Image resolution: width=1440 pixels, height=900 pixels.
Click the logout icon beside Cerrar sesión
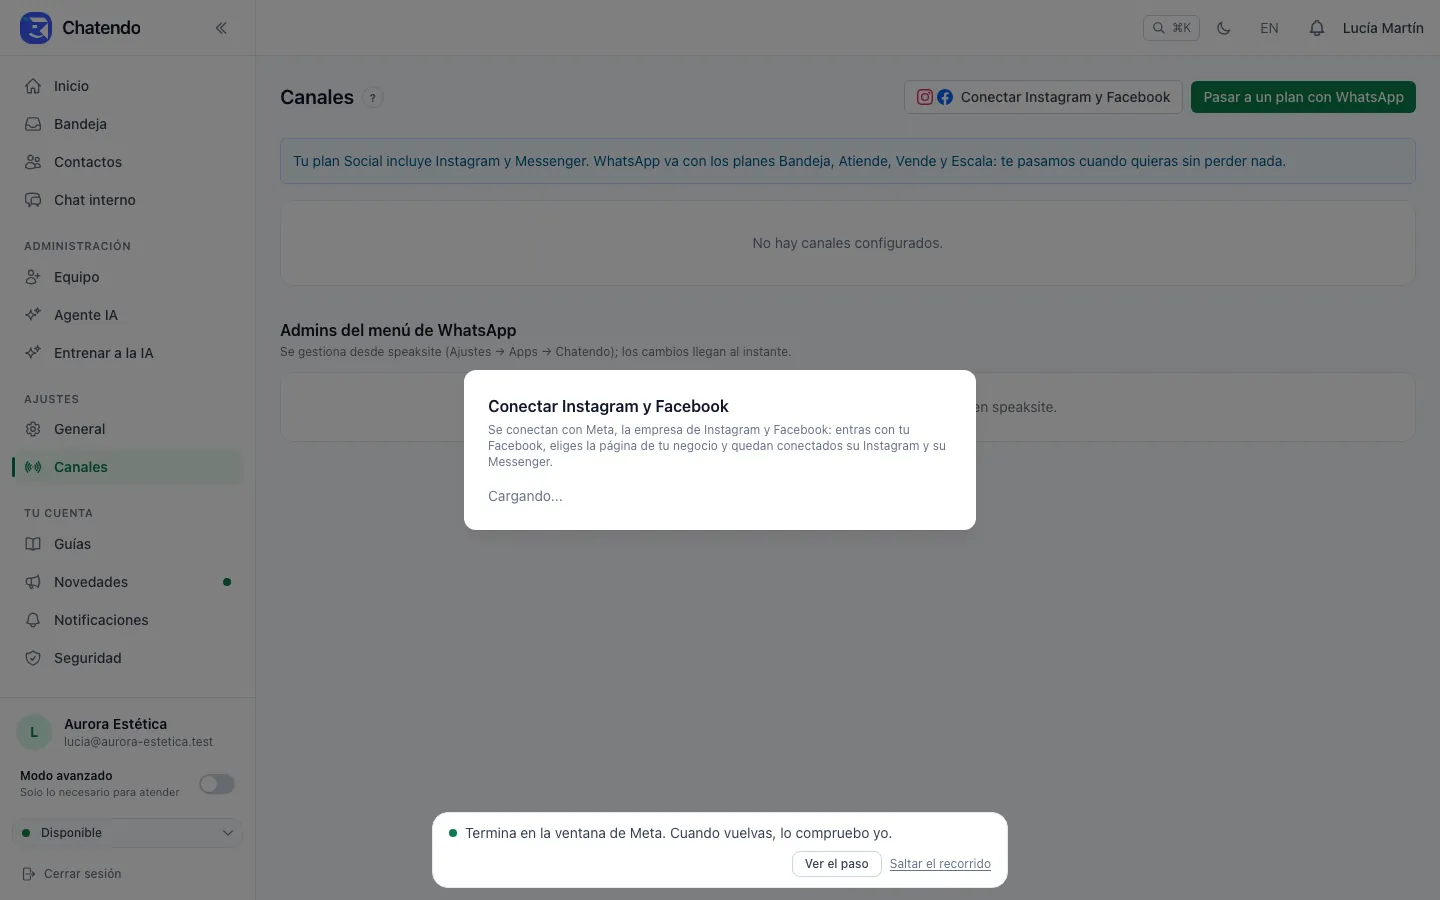pyautogui.click(x=29, y=874)
